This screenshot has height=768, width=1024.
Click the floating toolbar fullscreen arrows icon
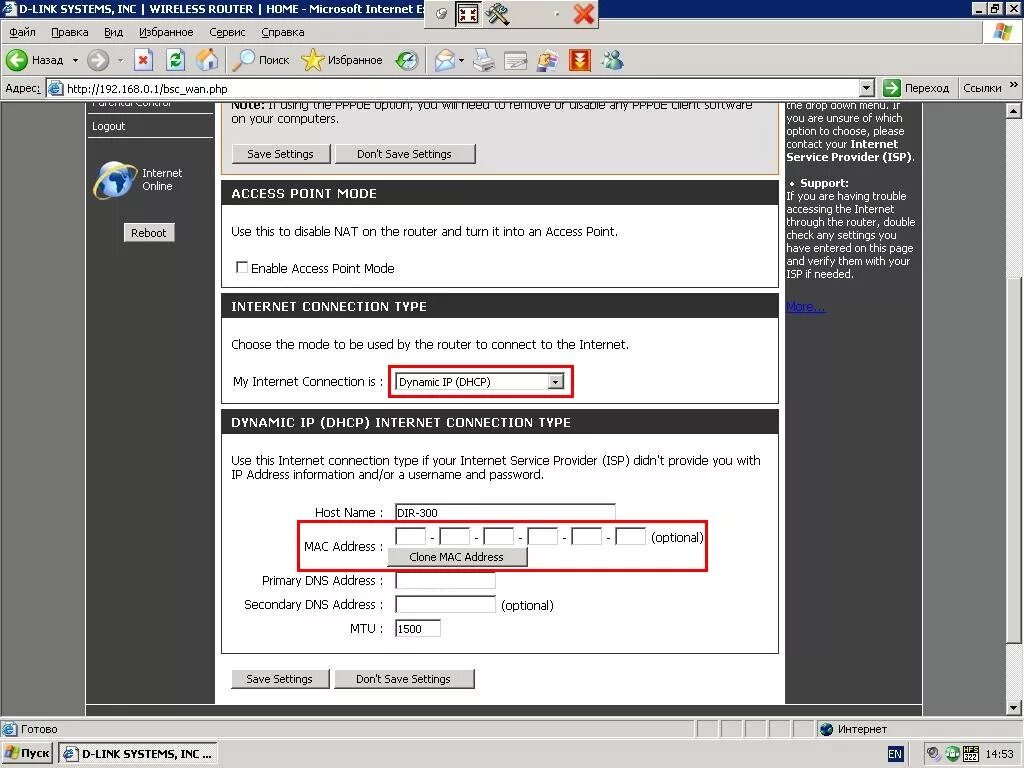(x=468, y=14)
